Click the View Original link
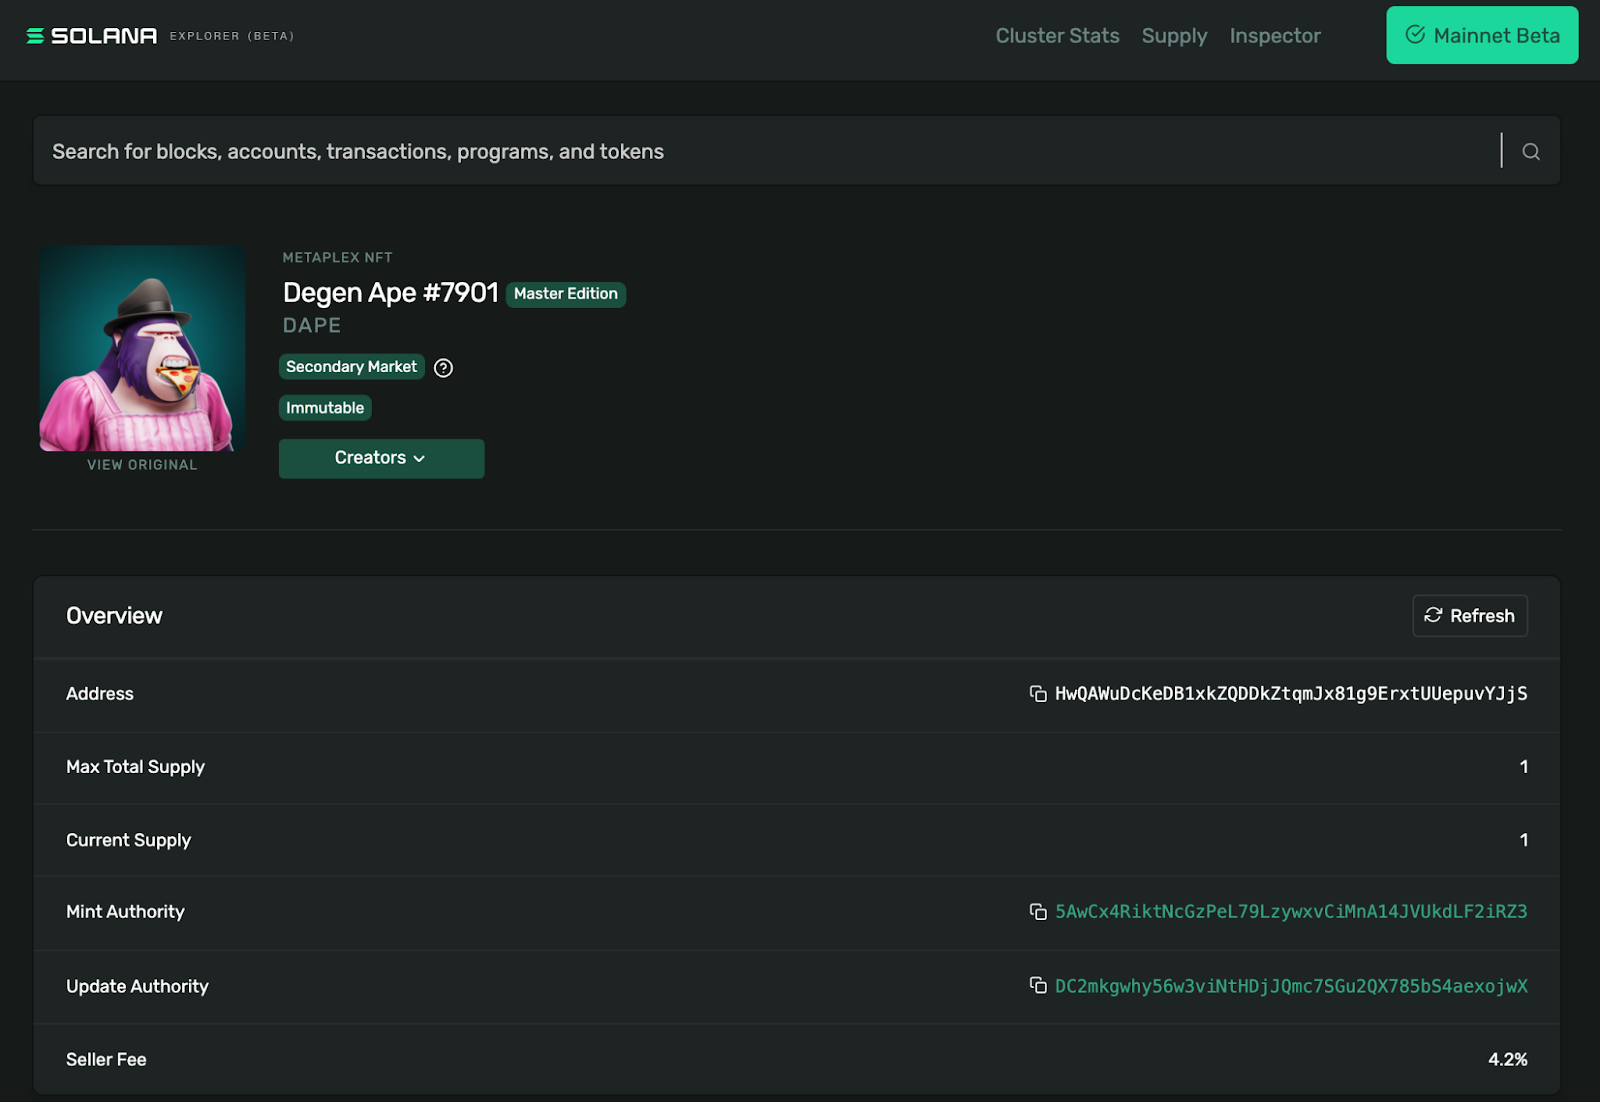Image resolution: width=1600 pixels, height=1102 pixels. (142, 465)
